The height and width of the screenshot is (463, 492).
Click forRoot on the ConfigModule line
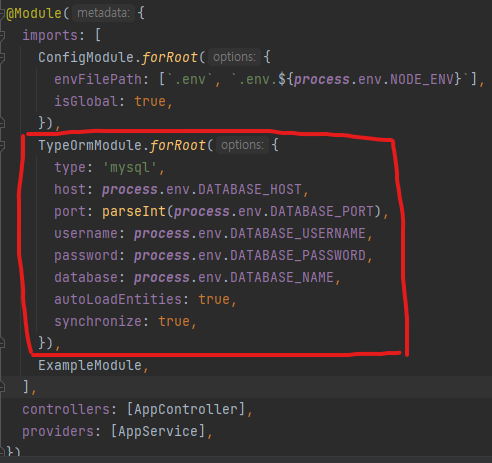point(170,57)
